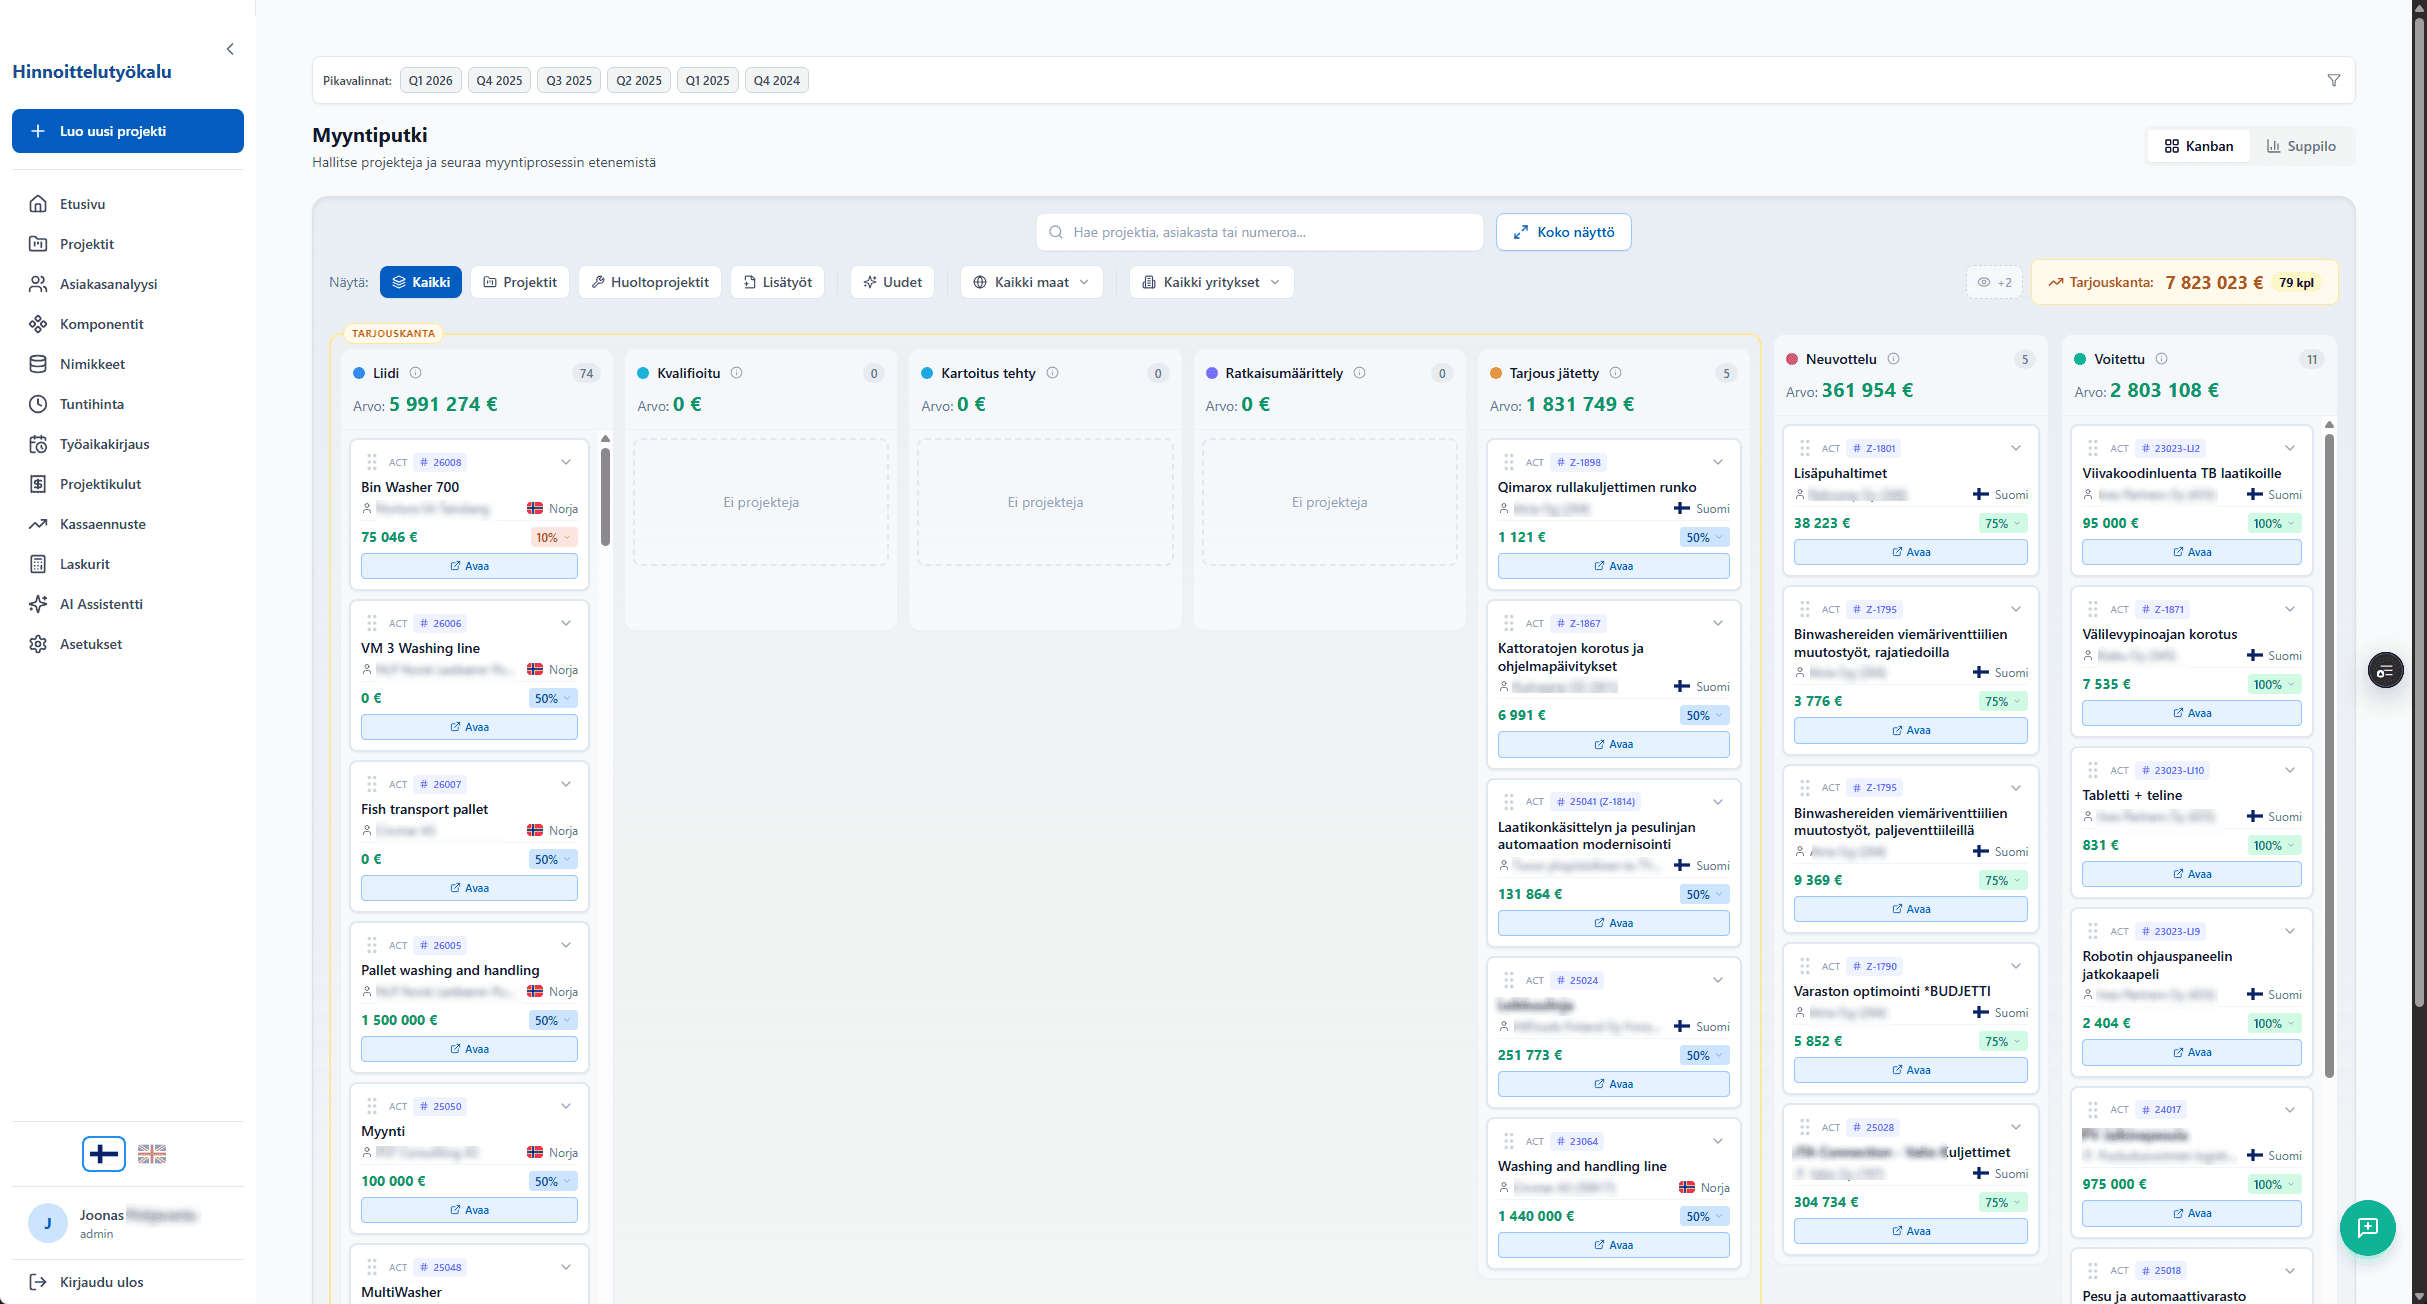Grab the drag handle on Bin Washer 700

tap(371, 462)
